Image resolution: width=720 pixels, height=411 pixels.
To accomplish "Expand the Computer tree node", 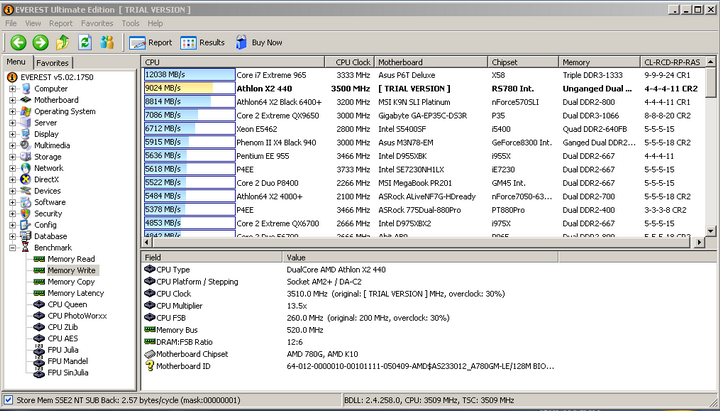I will [x=12, y=89].
